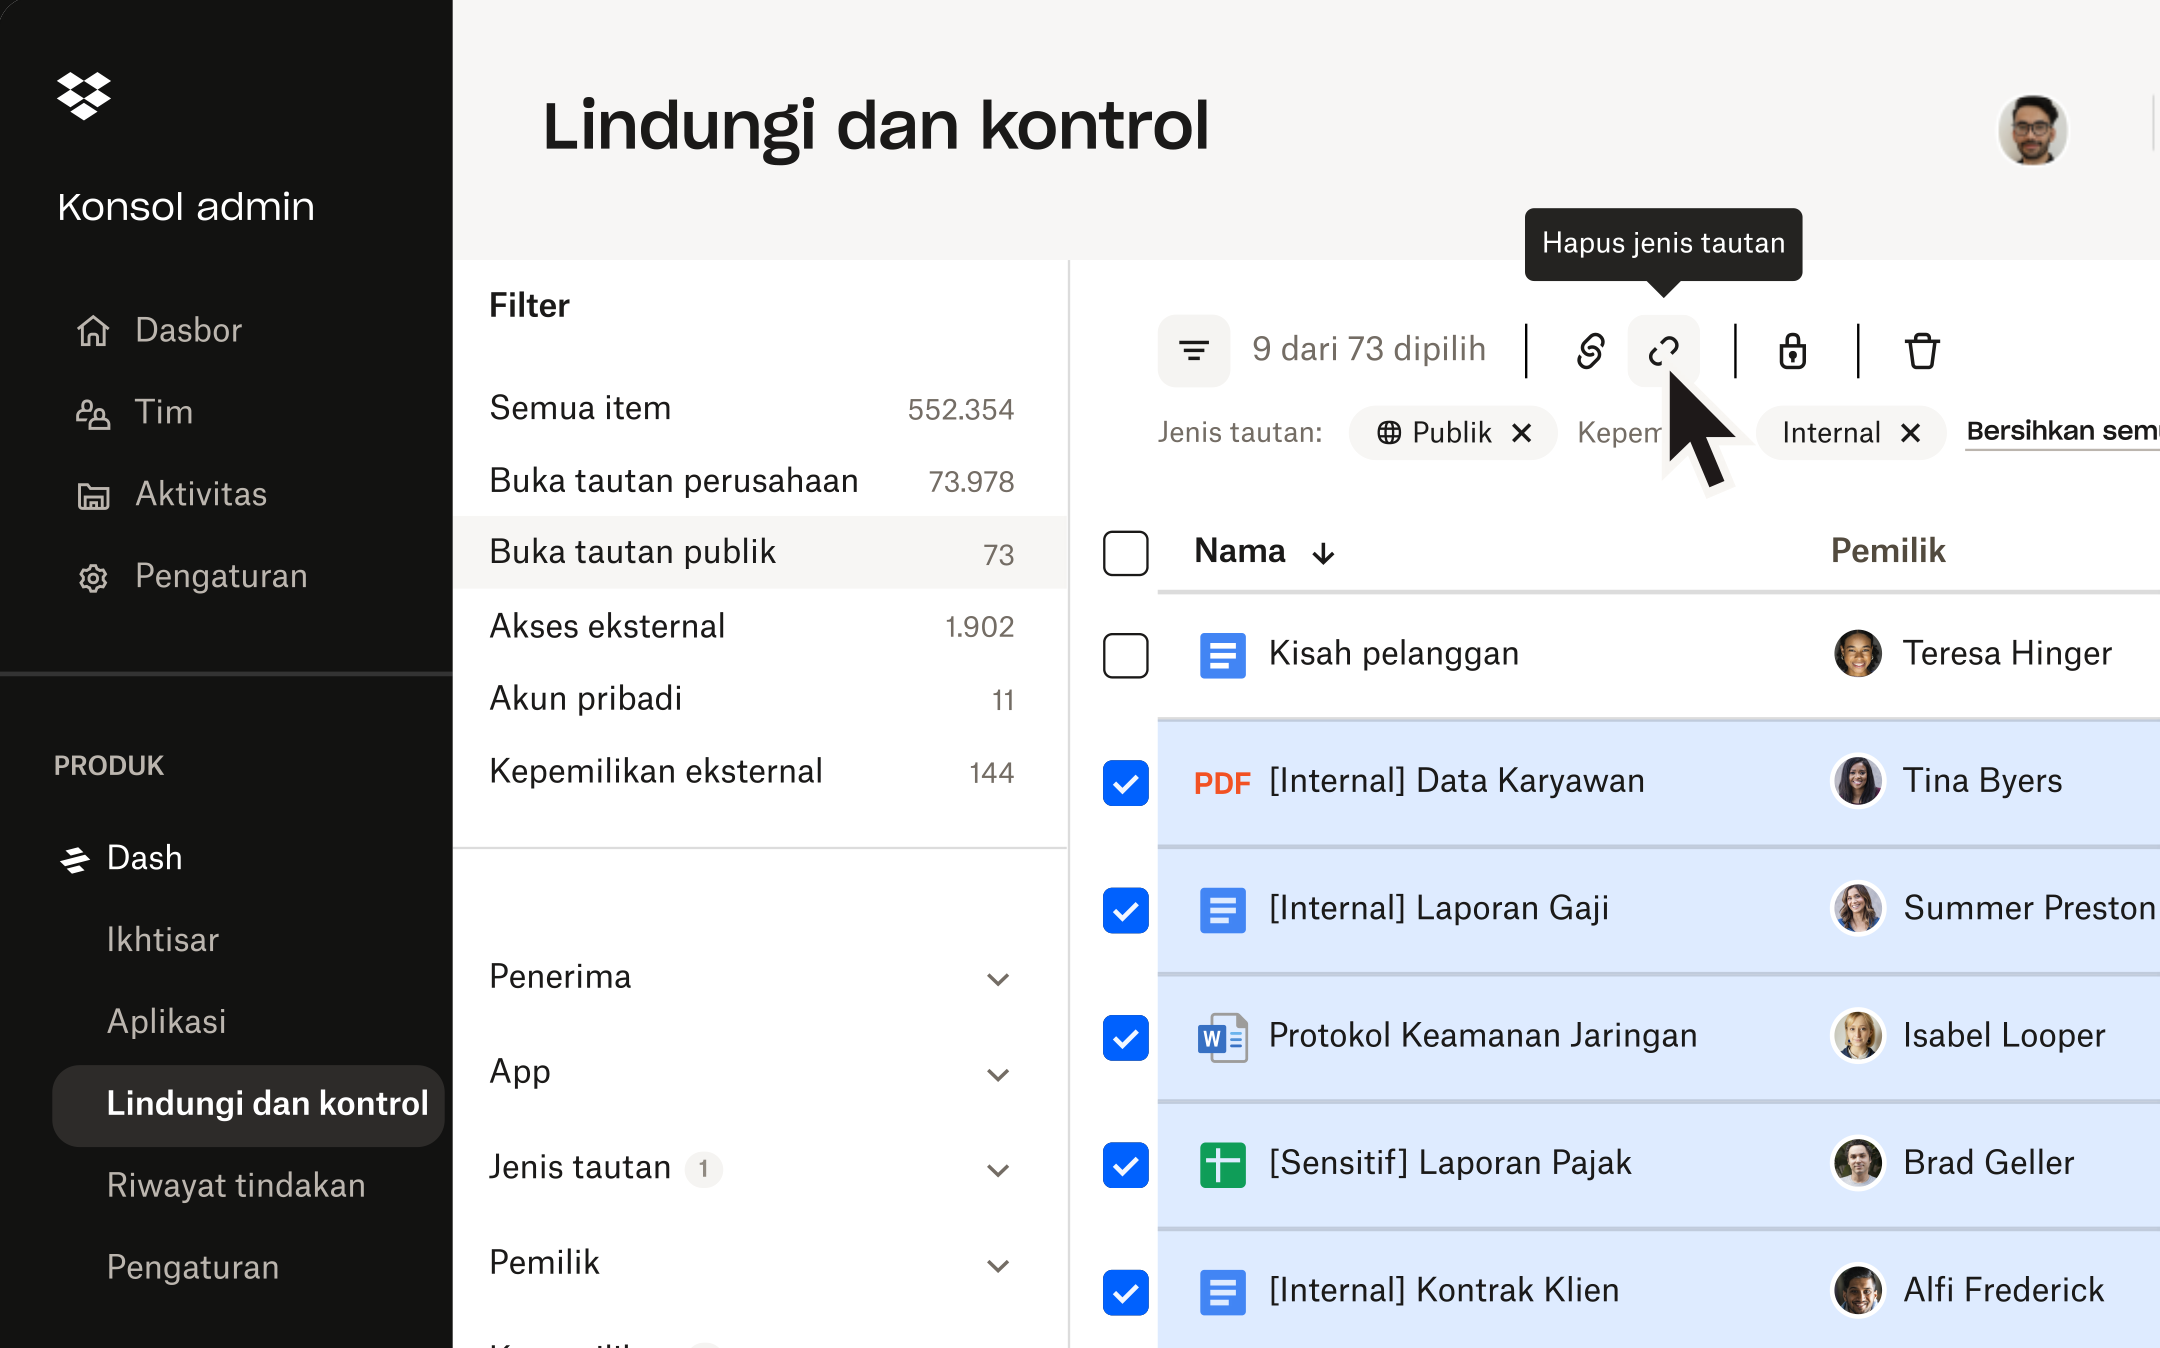The height and width of the screenshot is (1348, 2160).
Task: Select Aplikasi under Dash
Action: (x=166, y=1022)
